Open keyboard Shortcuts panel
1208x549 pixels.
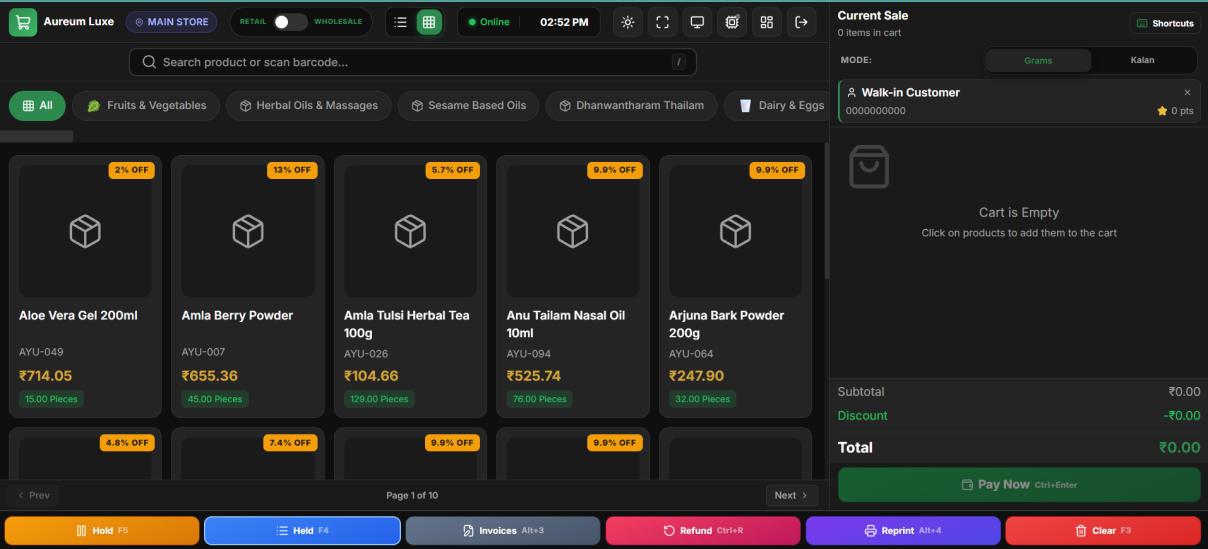click(1165, 23)
